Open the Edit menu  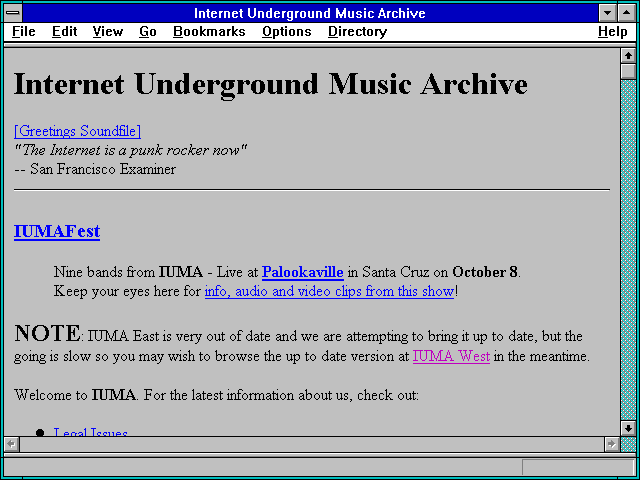[x=64, y=32]
